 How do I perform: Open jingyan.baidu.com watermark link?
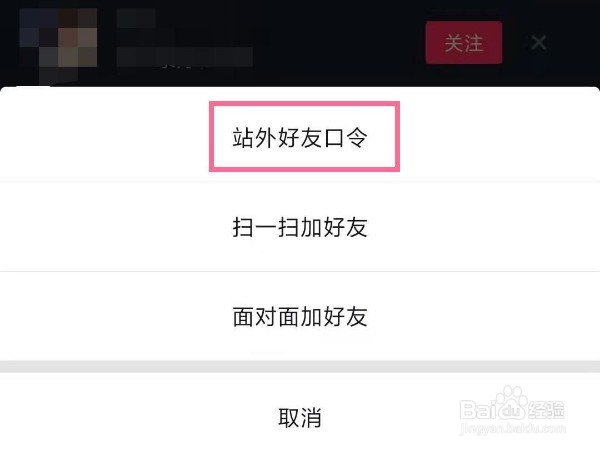[513, 429]
